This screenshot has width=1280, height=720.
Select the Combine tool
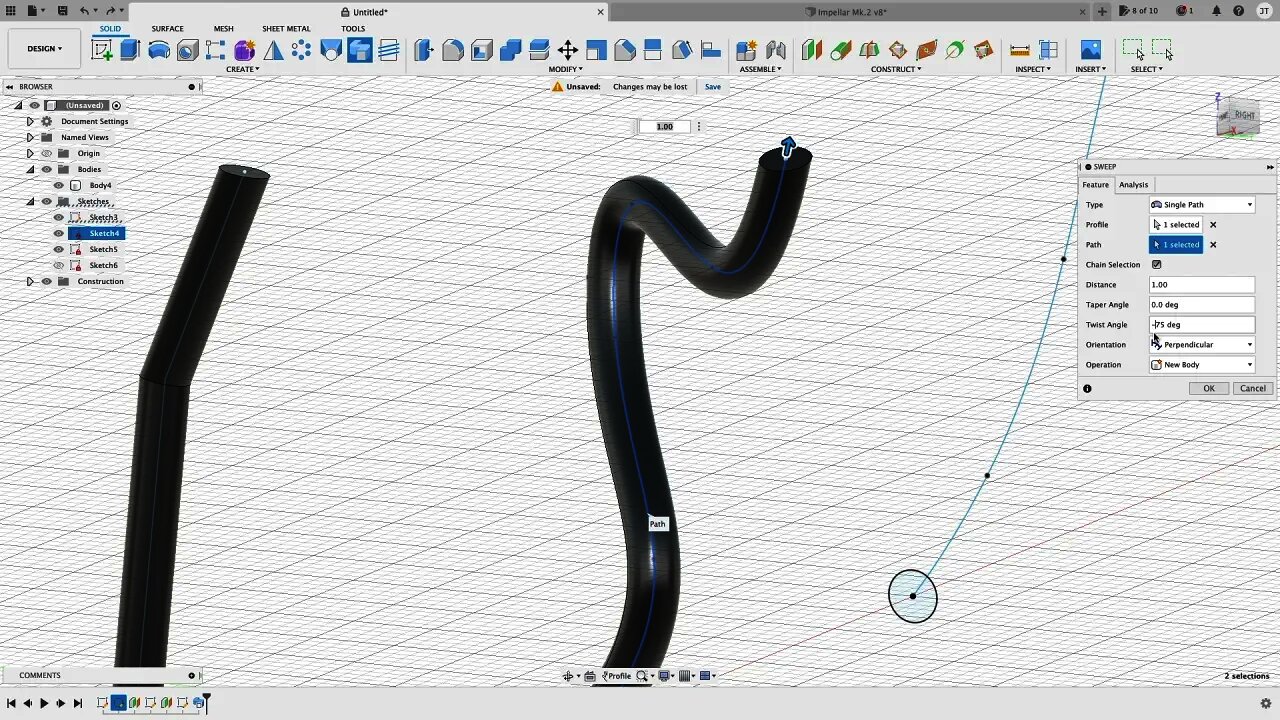pyautogui.click(x=510, y=49)
